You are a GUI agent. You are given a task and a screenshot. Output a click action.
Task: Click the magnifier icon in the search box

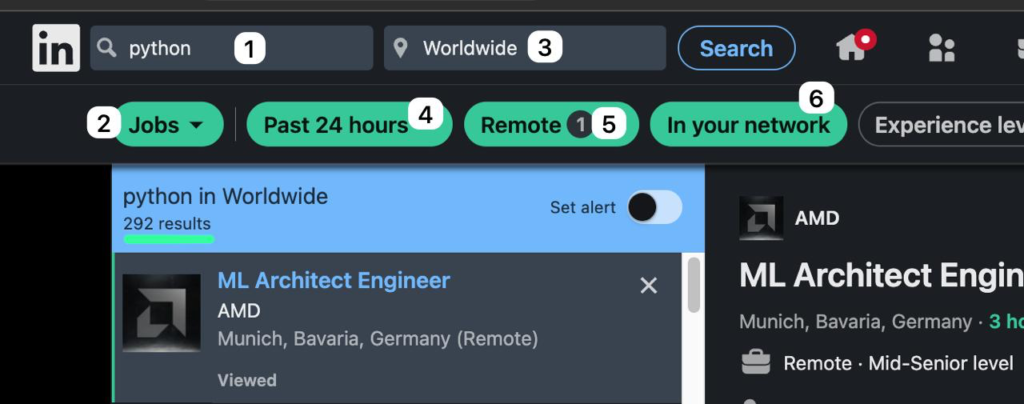pyautogui.click(x=107, y=48)
